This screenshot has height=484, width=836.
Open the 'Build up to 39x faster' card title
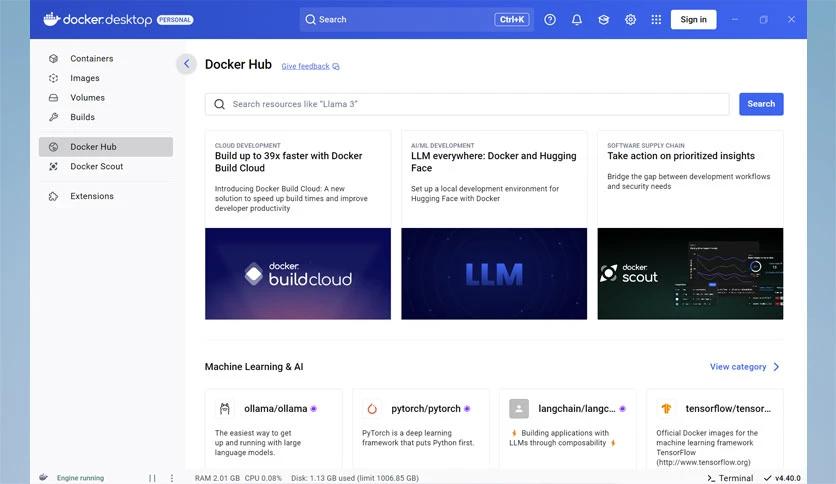[x=288, y=162]
